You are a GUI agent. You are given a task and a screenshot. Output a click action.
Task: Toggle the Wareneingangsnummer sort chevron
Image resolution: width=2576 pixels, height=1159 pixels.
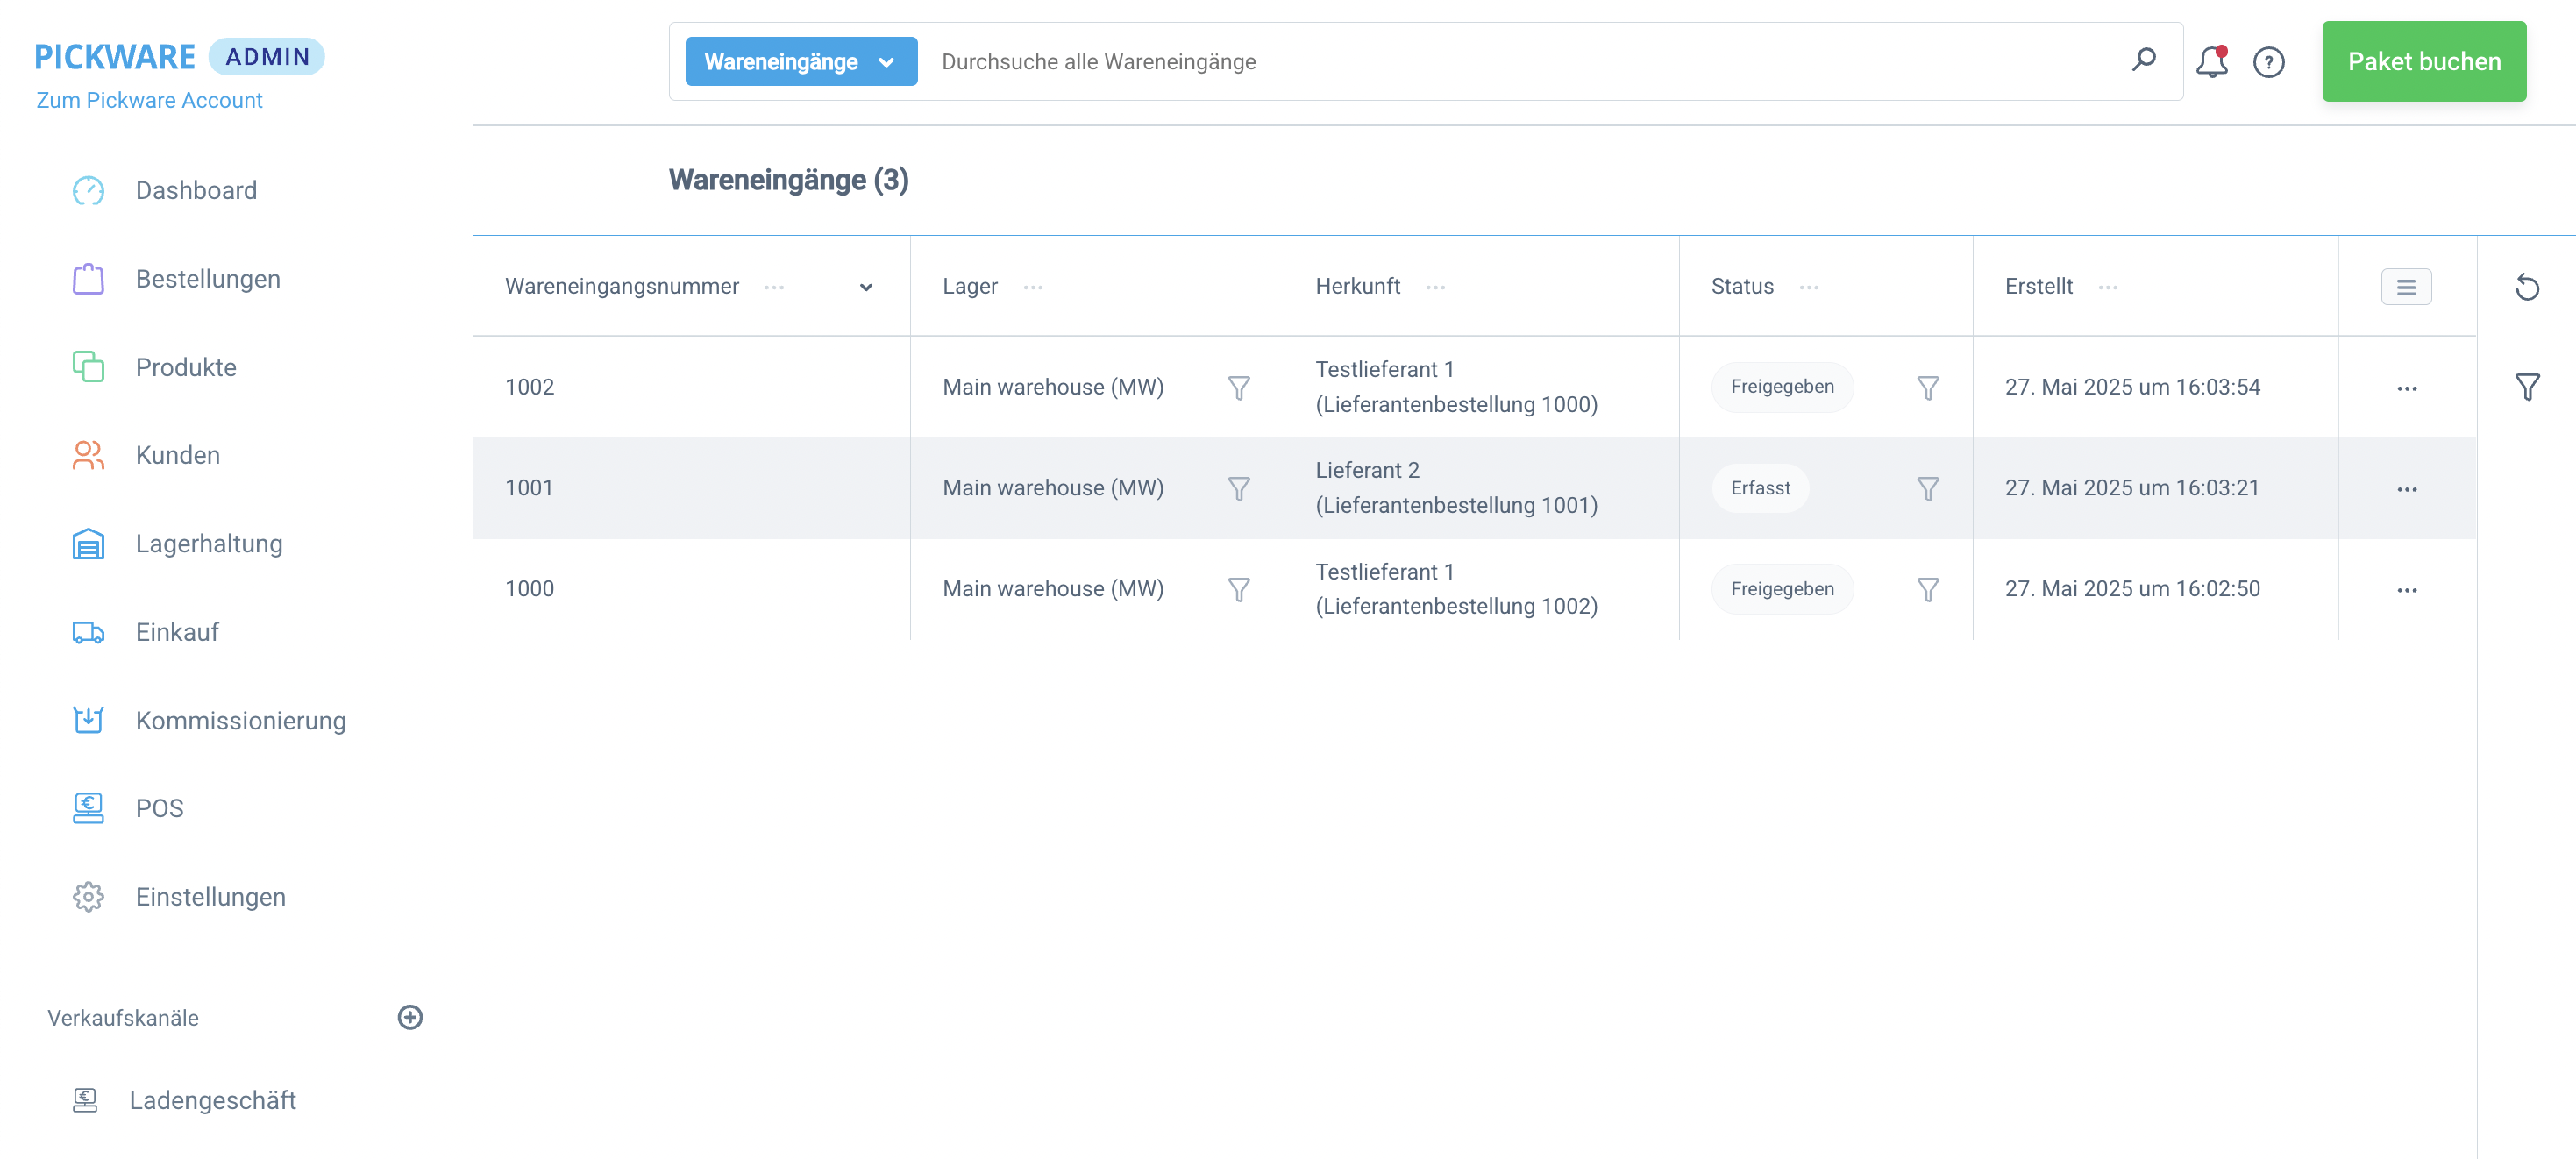point(866,287)
